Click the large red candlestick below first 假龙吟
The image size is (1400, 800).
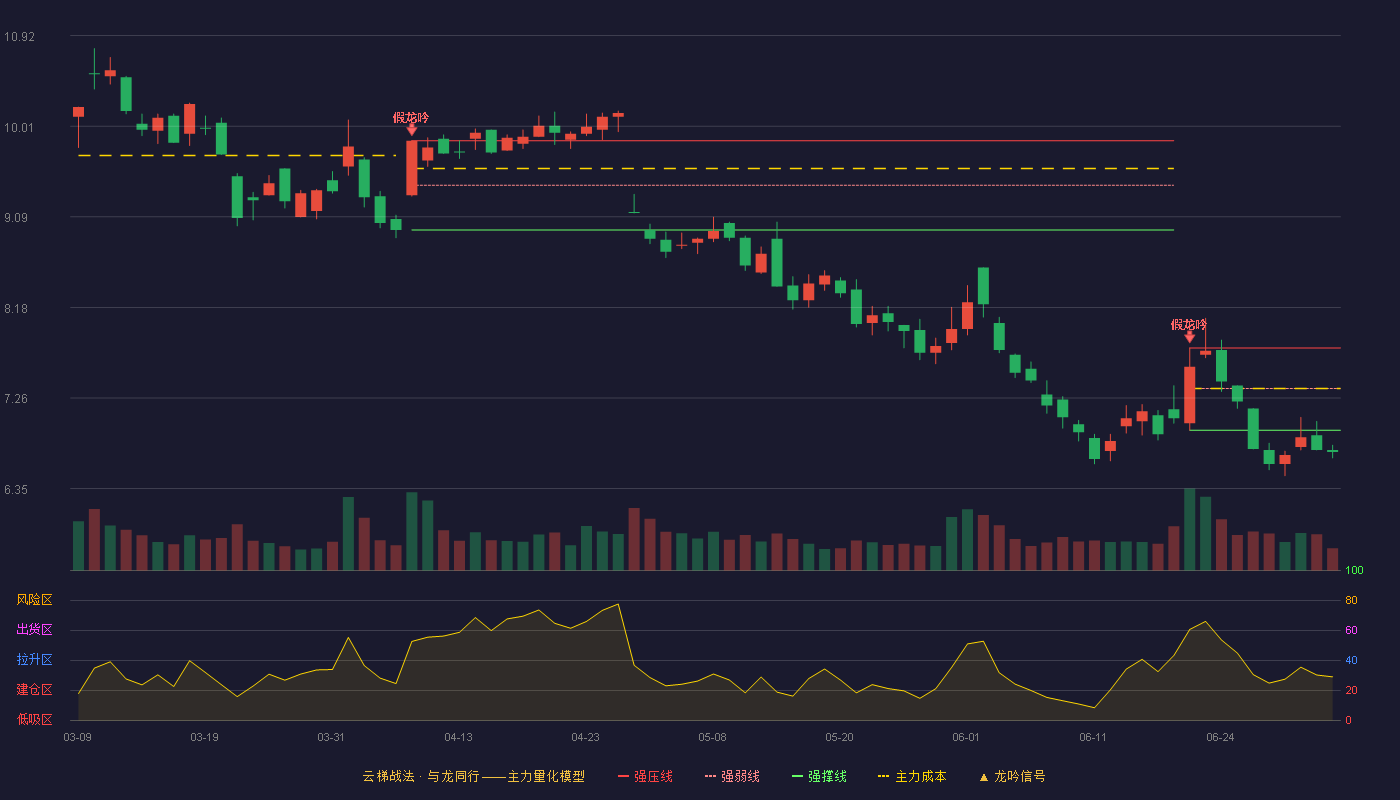[x=411, y=167]
